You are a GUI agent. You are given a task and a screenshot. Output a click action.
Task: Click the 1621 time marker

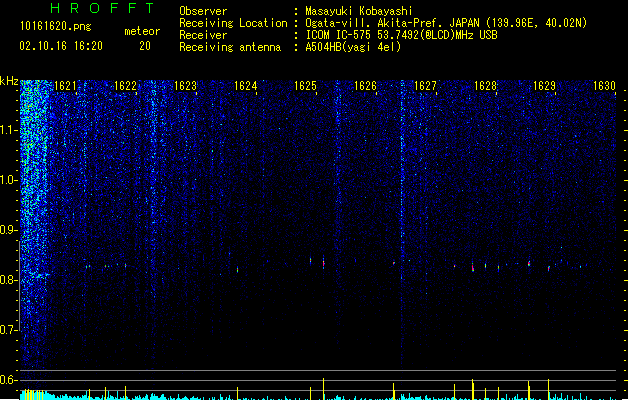click(65, 86)
